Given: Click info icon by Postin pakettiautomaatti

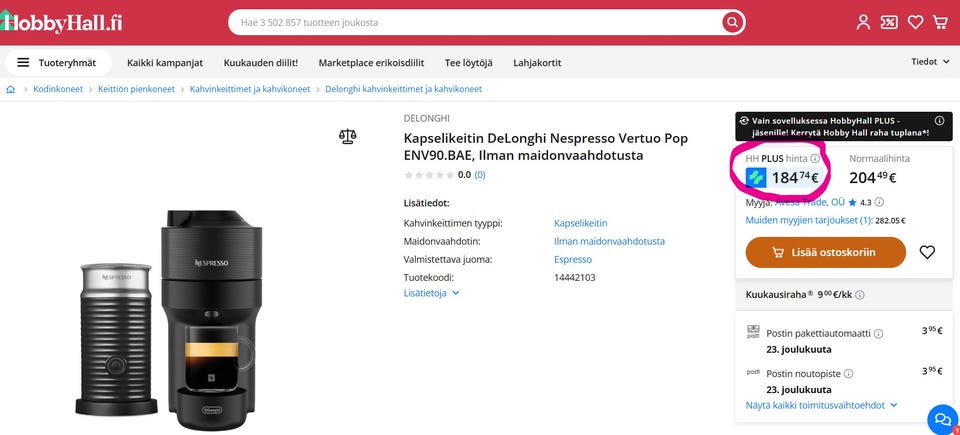Looking at the screenshot, I should pos(879,334).
